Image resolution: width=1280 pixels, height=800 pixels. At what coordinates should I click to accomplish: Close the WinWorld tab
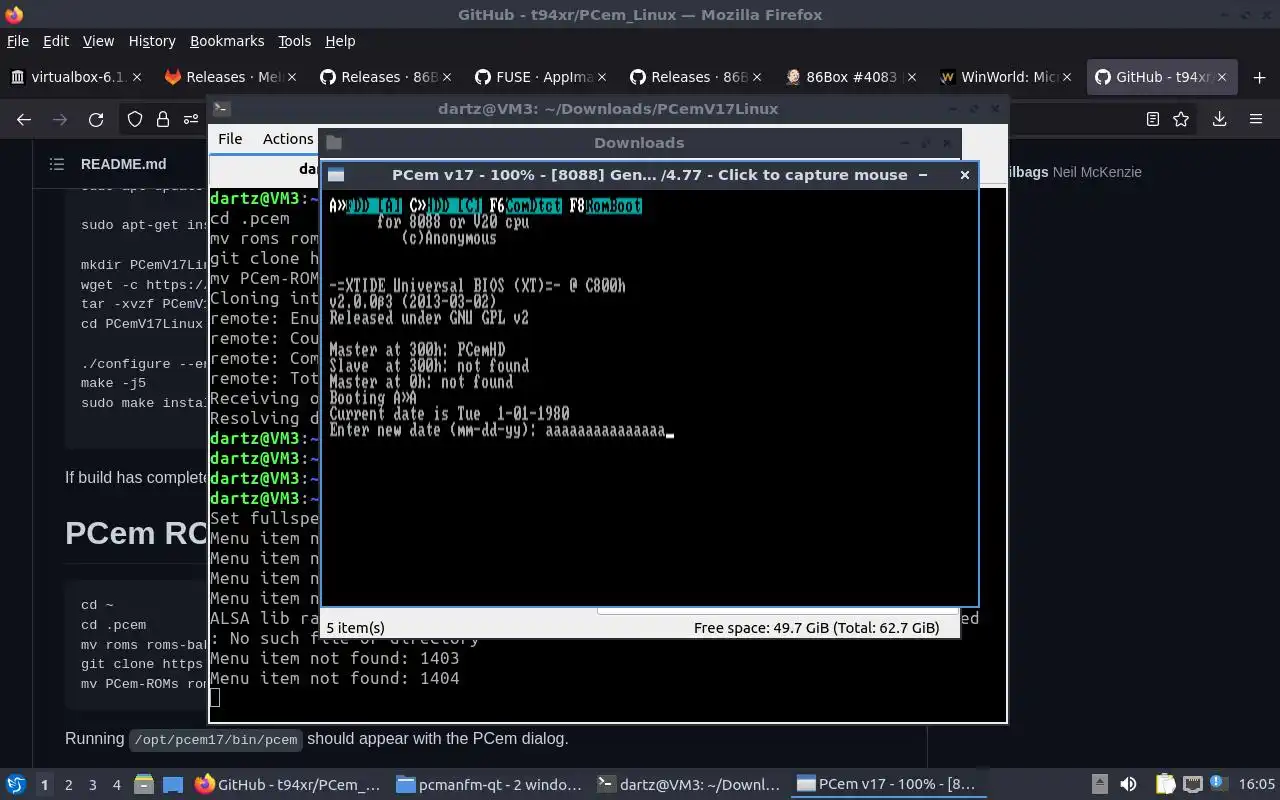1067,77
